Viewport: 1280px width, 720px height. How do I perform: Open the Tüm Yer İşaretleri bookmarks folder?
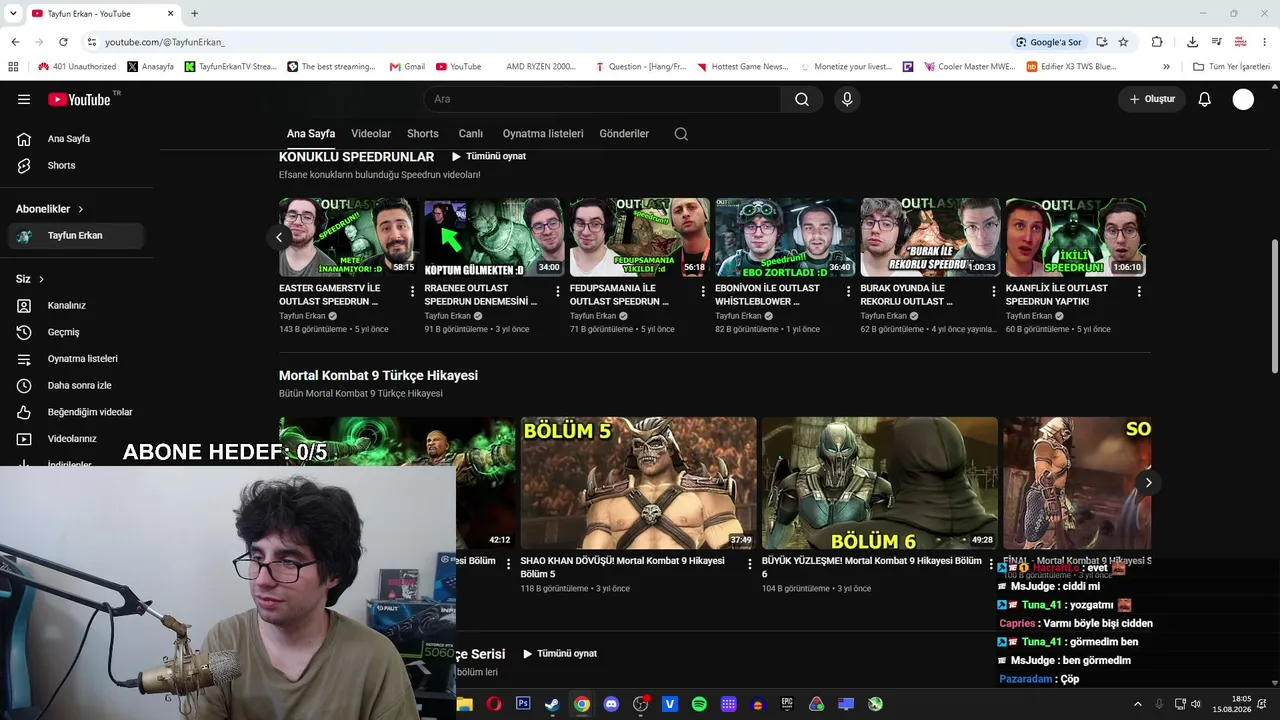pos(1231,67)
